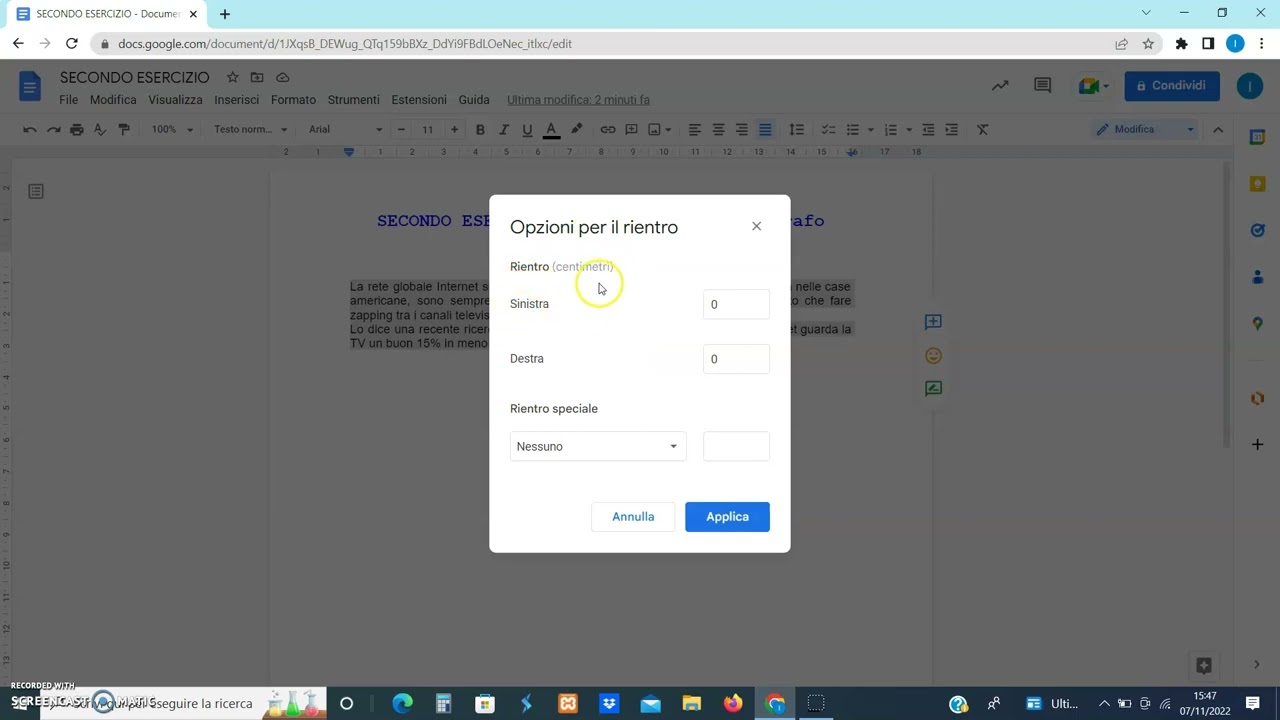Open the Formato menu
Image resolution: width=1280 pixels, height=720 pixels.
(293, 100)
